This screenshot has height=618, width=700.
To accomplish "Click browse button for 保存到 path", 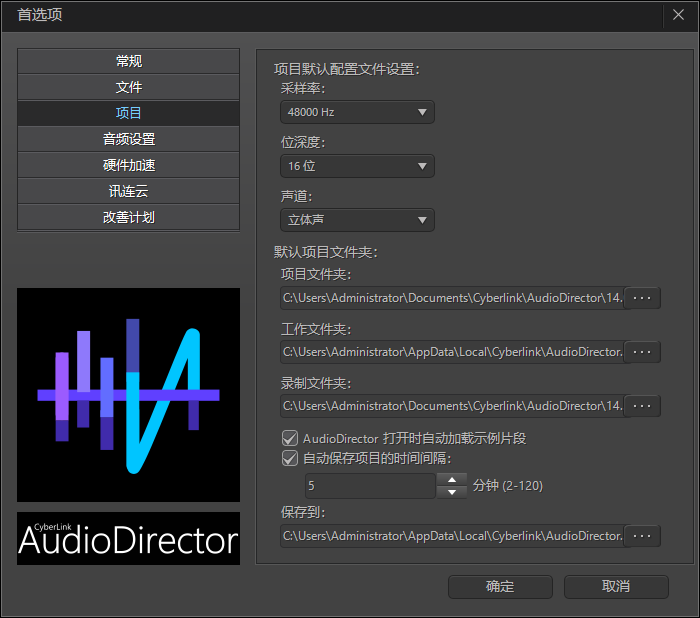I will click(643, 536).
